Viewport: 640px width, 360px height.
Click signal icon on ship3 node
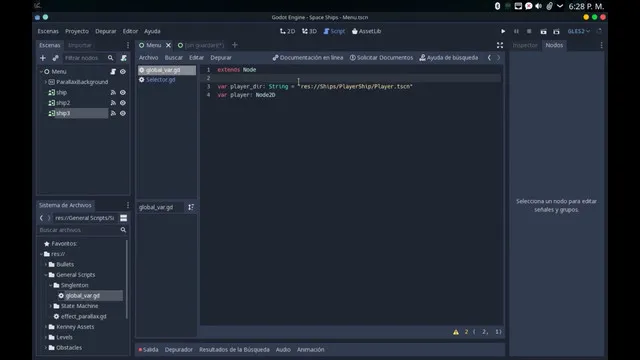click(x=113, y=113)
